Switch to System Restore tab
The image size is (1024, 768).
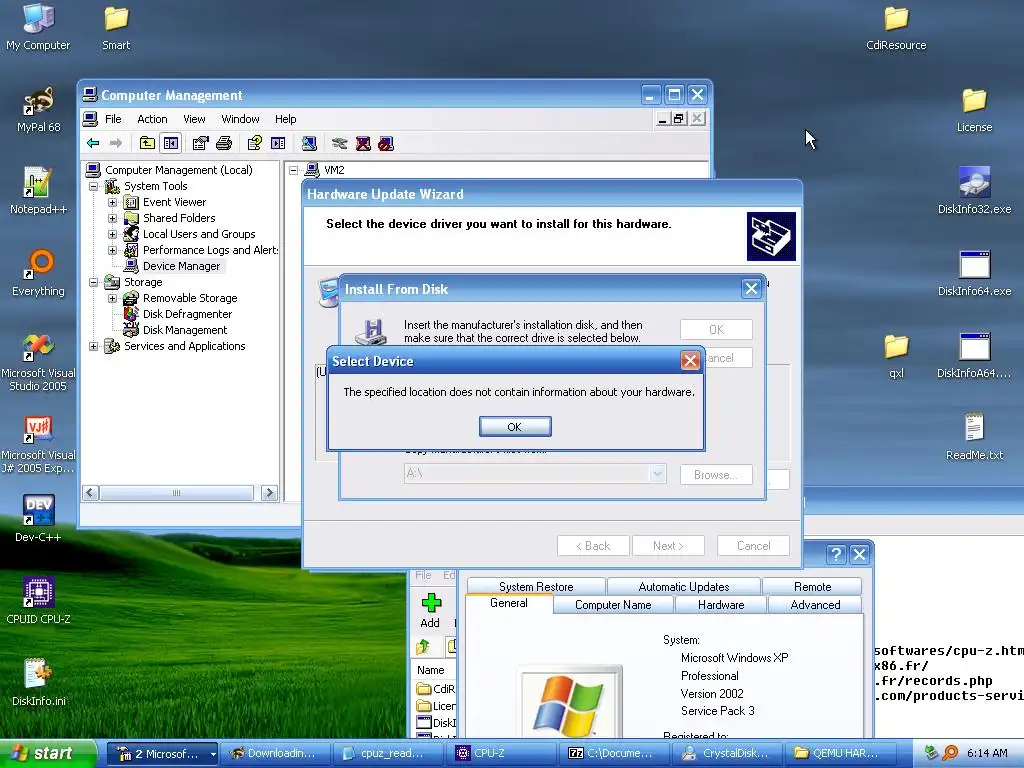coord(536,586)
